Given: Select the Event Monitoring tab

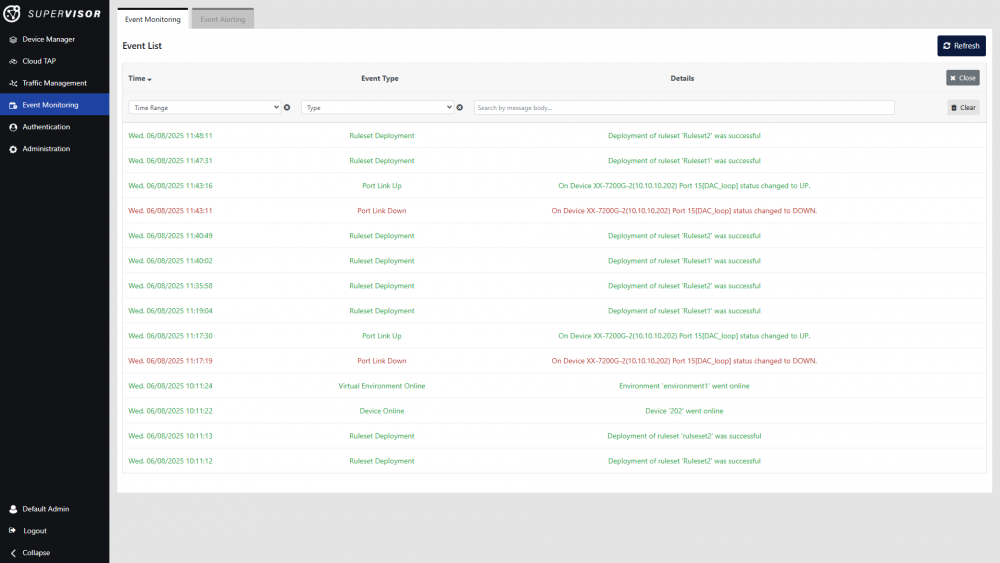Looking at the screenshot, I should (x=152, y=19).
